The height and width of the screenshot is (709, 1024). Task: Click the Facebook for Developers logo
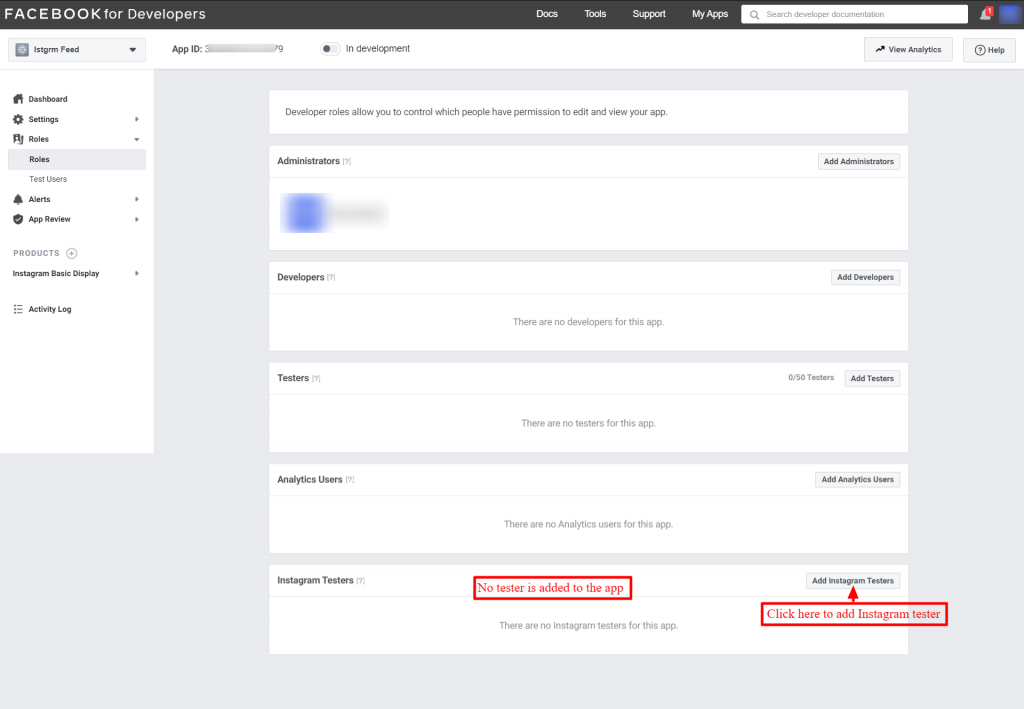(x=105, y=14)
